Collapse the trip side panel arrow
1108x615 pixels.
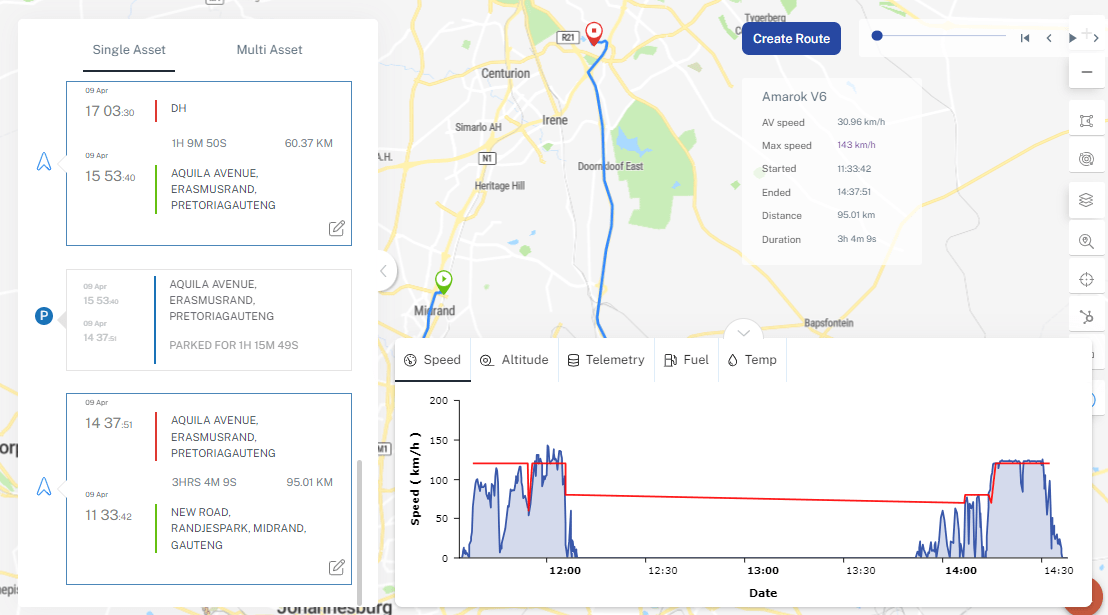(x=382, y=271)
